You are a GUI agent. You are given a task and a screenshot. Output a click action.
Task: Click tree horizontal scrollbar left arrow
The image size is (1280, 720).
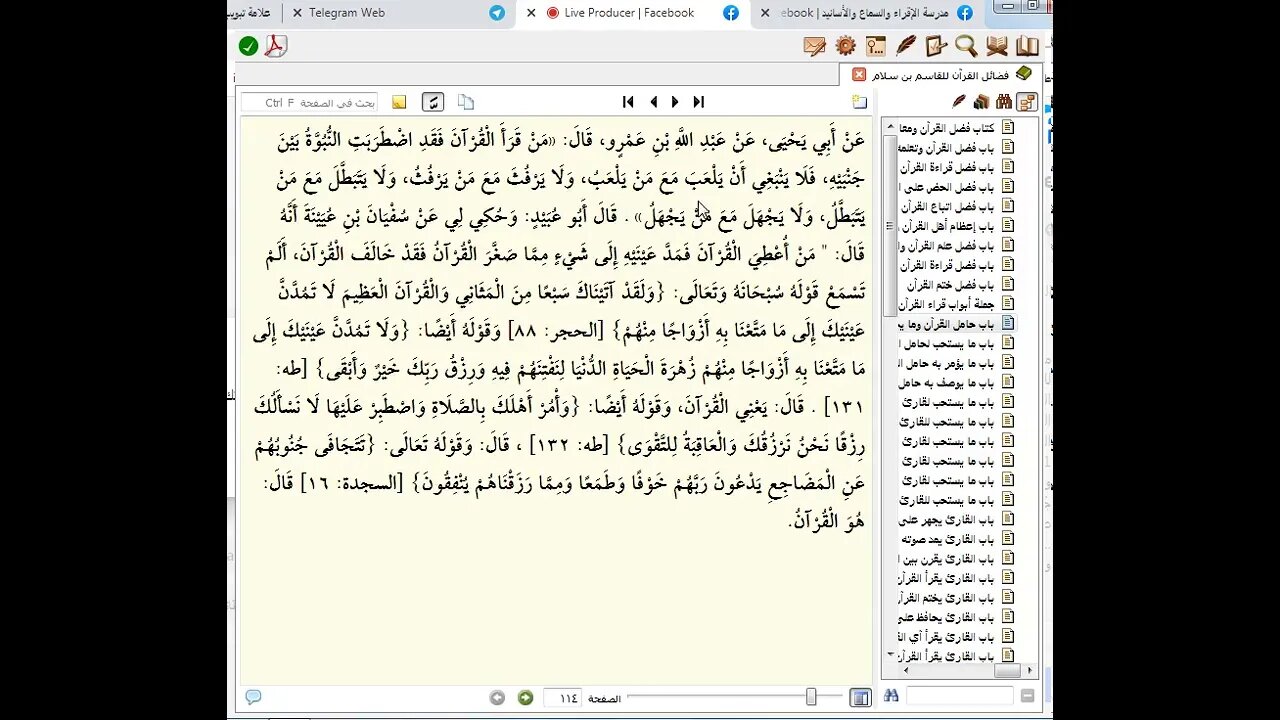(904, 671)
